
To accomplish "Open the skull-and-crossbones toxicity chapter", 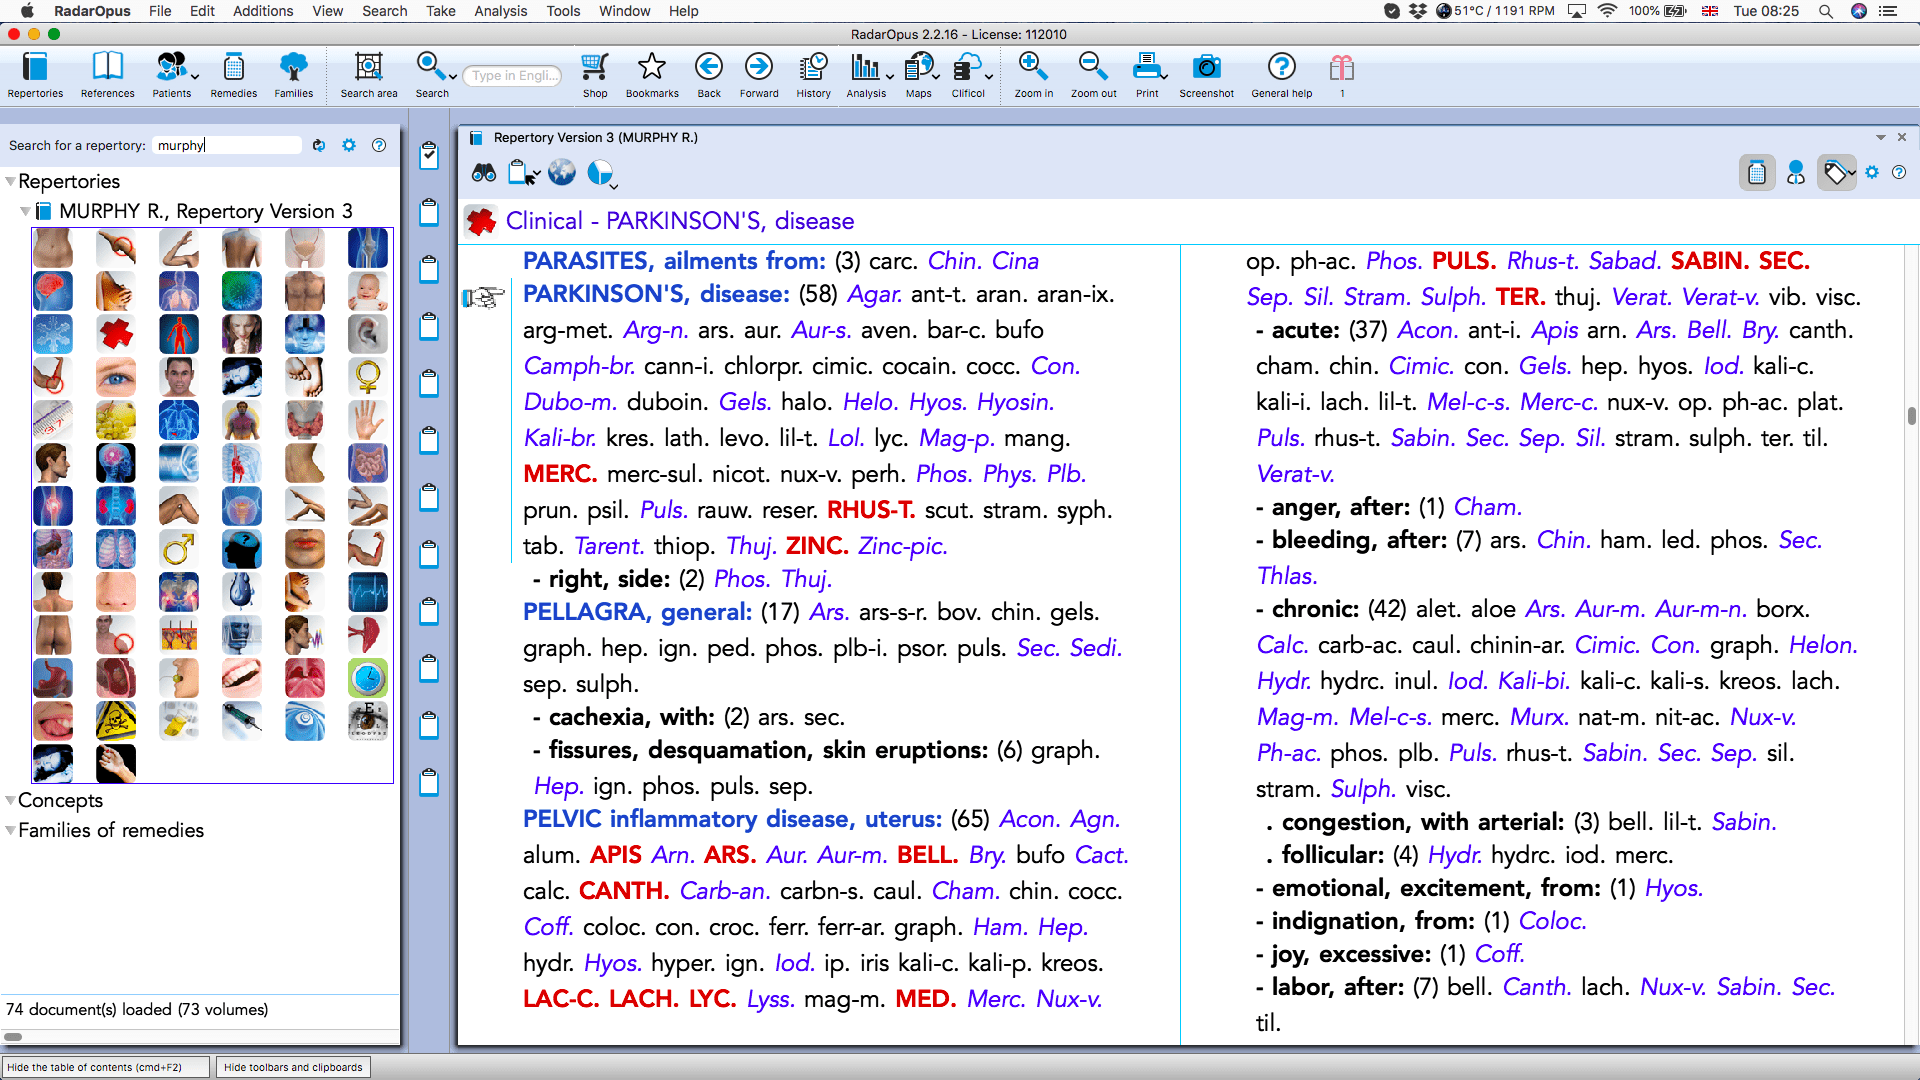I will click(x=116, y=721).
